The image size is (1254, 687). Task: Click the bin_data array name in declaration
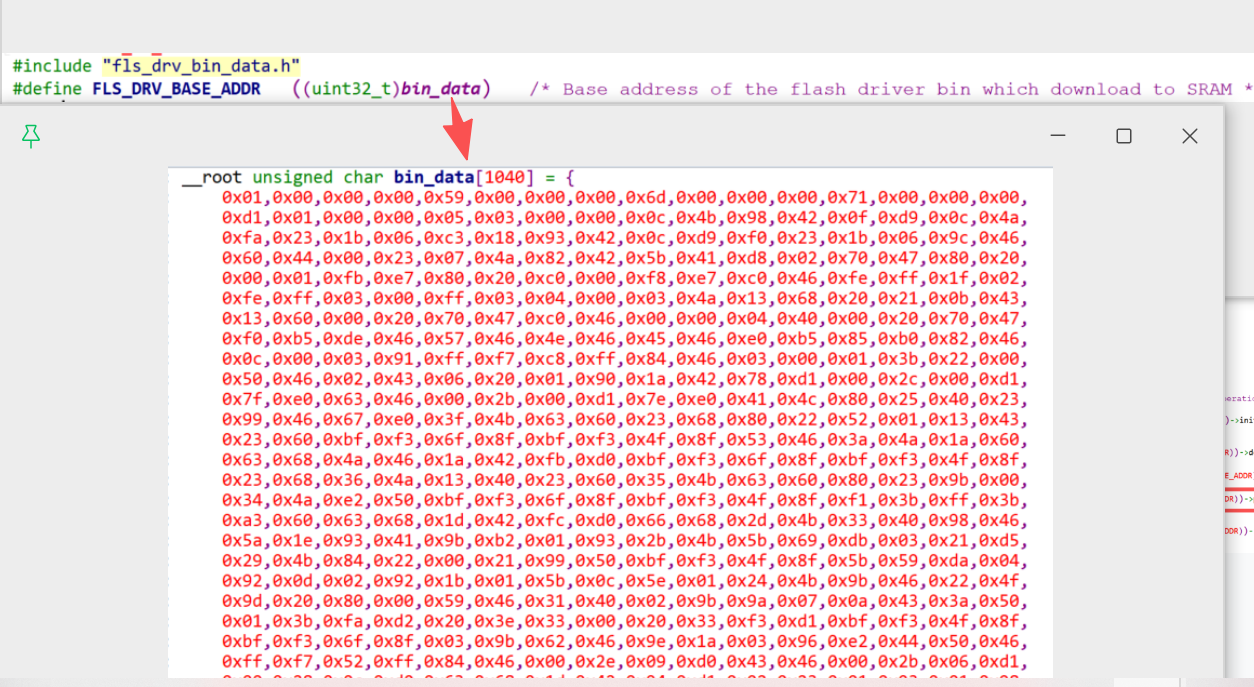[433, 178]
